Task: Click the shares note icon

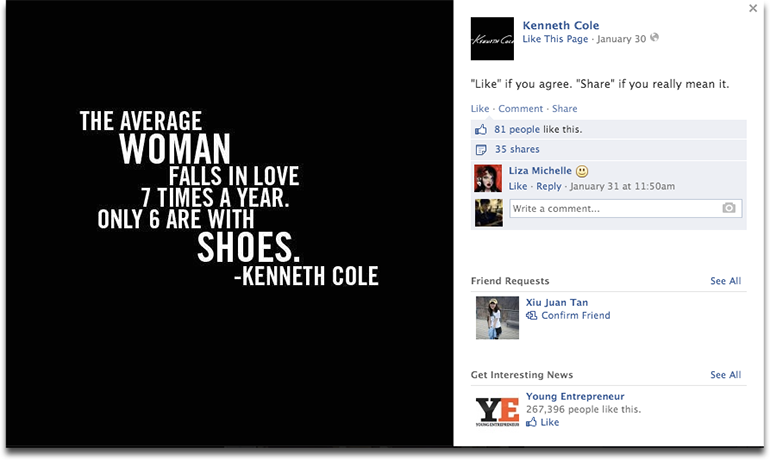Action: pyautogui.click(x=481, y=149)
